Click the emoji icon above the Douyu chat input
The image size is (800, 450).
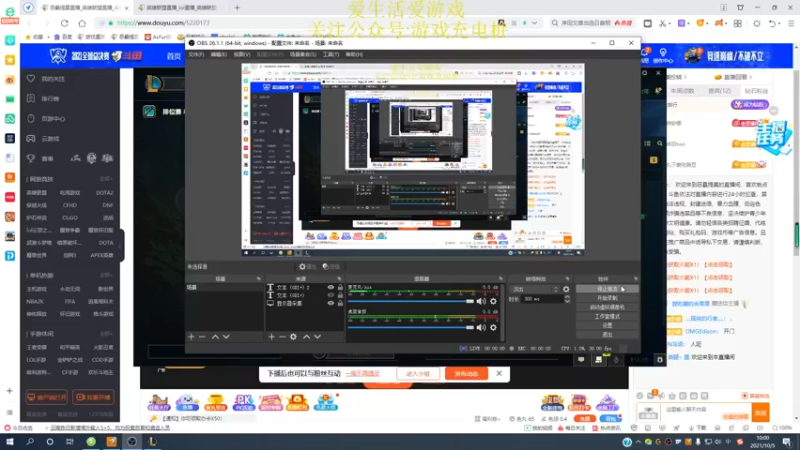[x=640, y=396]
